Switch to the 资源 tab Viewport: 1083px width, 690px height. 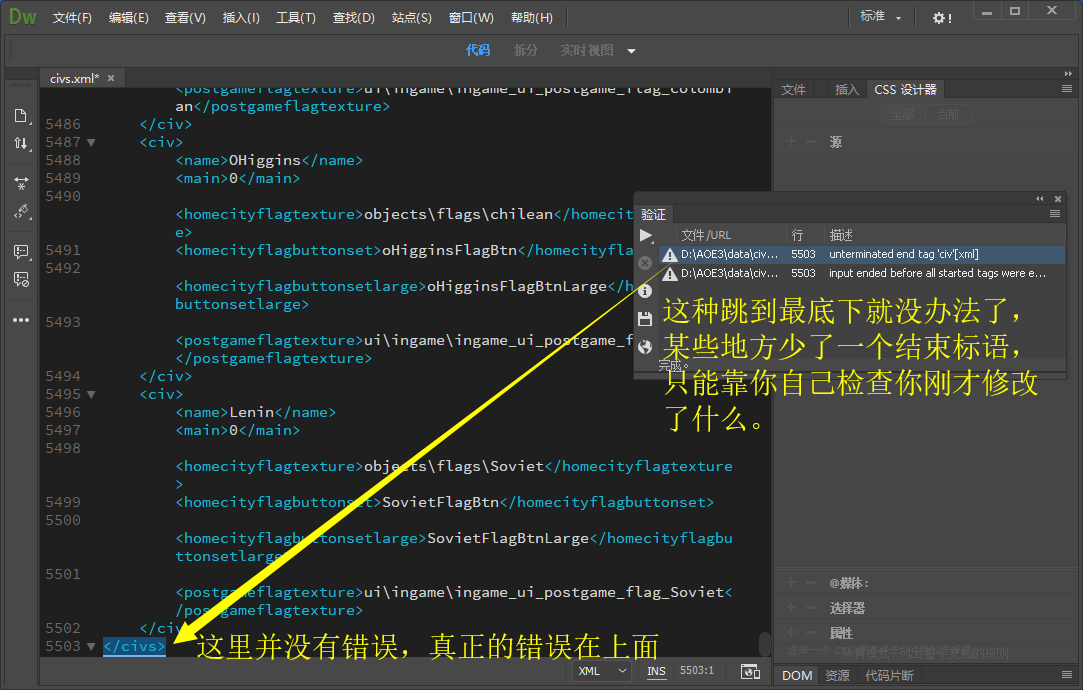click(837, 675)
